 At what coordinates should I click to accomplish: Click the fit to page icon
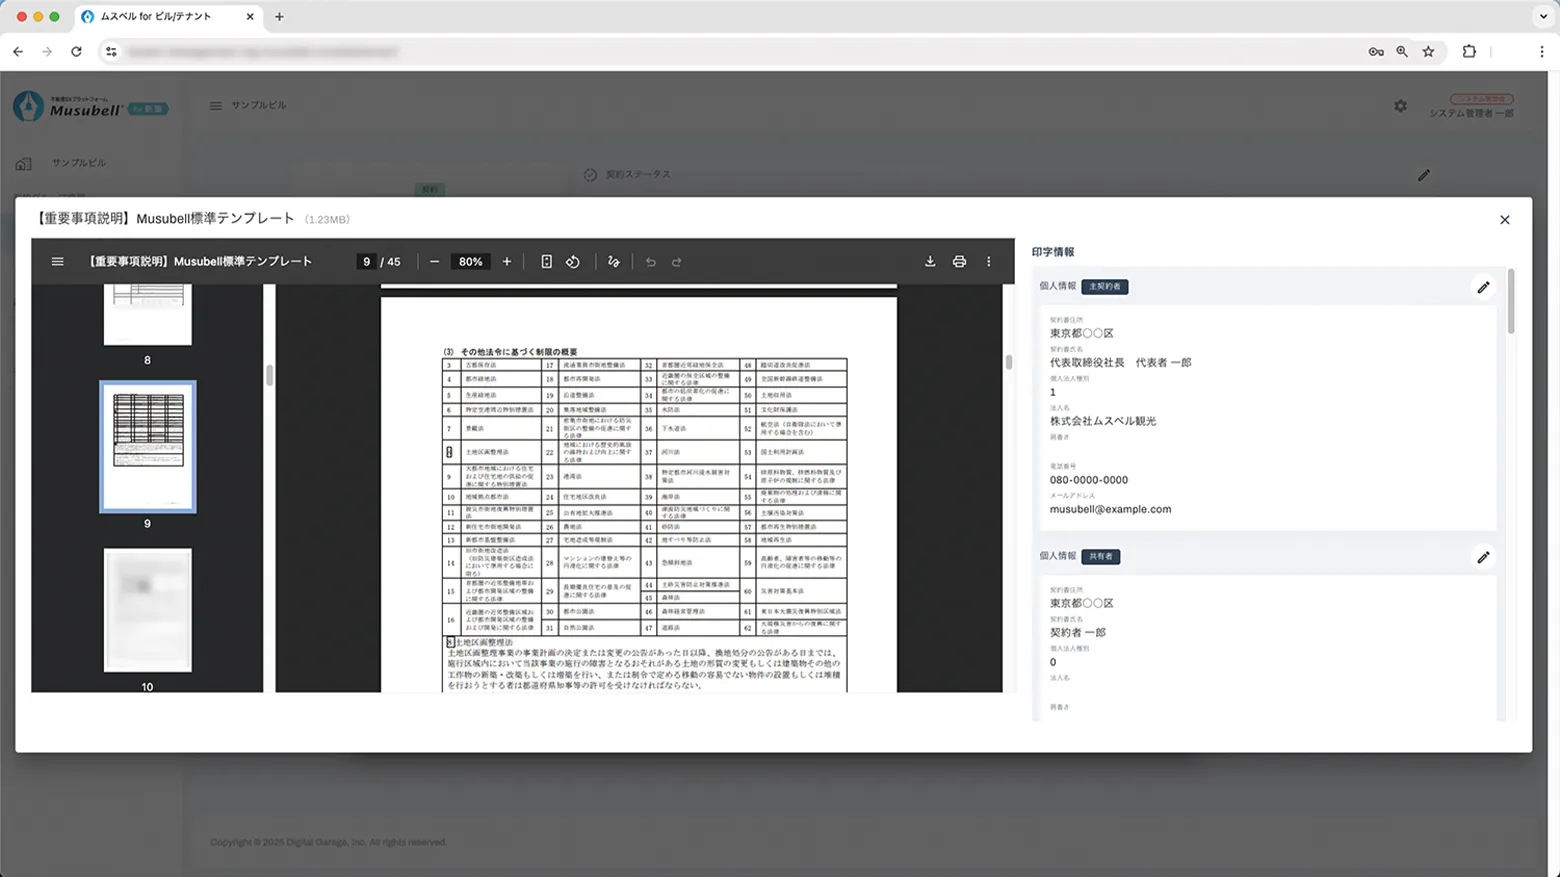point(546,262)
